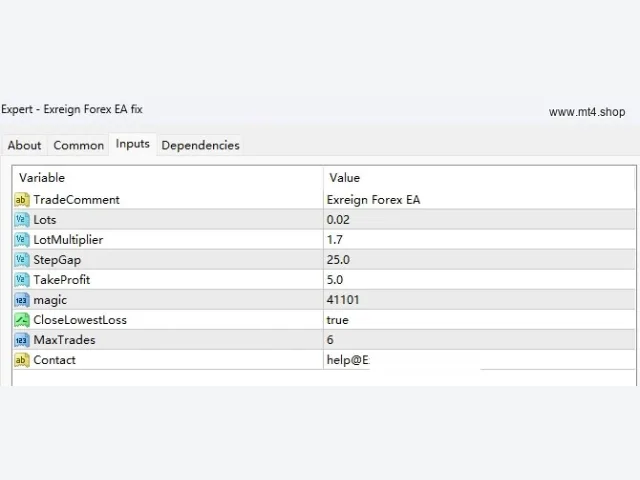Select the magic variable name

point(50,300)
